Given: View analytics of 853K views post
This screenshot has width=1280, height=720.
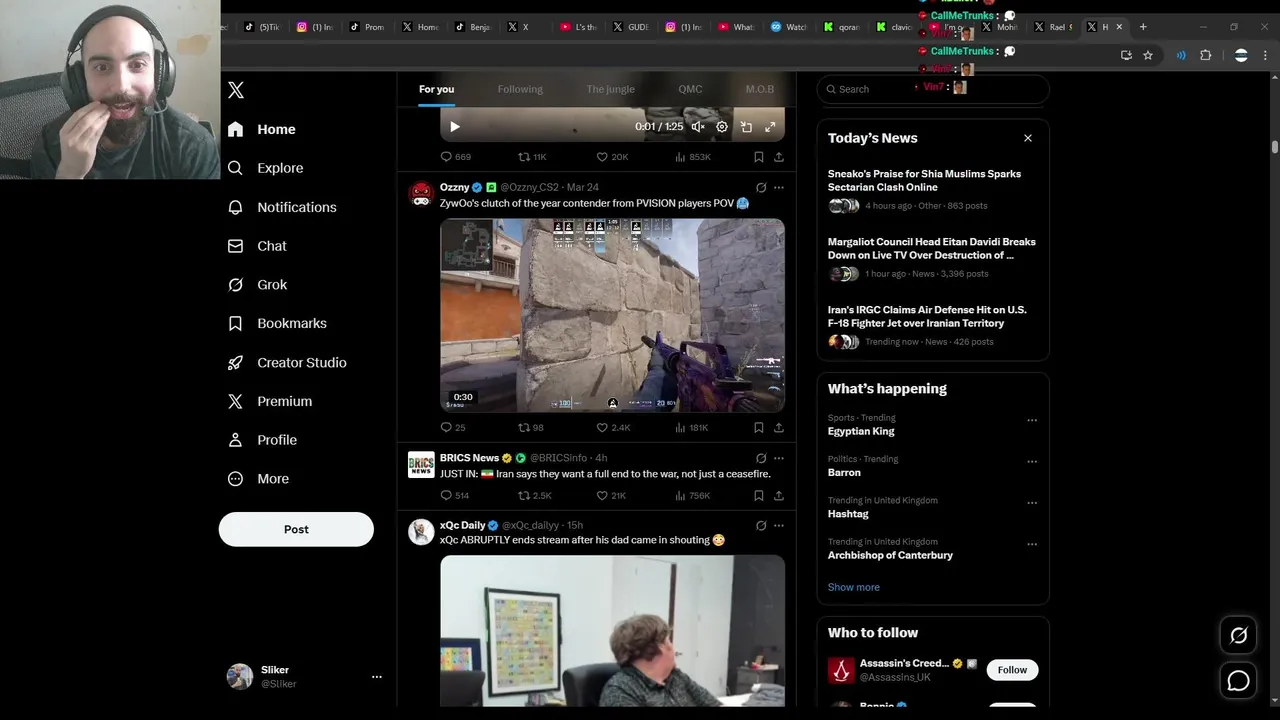Looking at the screenshot, I should pos(693,157).
